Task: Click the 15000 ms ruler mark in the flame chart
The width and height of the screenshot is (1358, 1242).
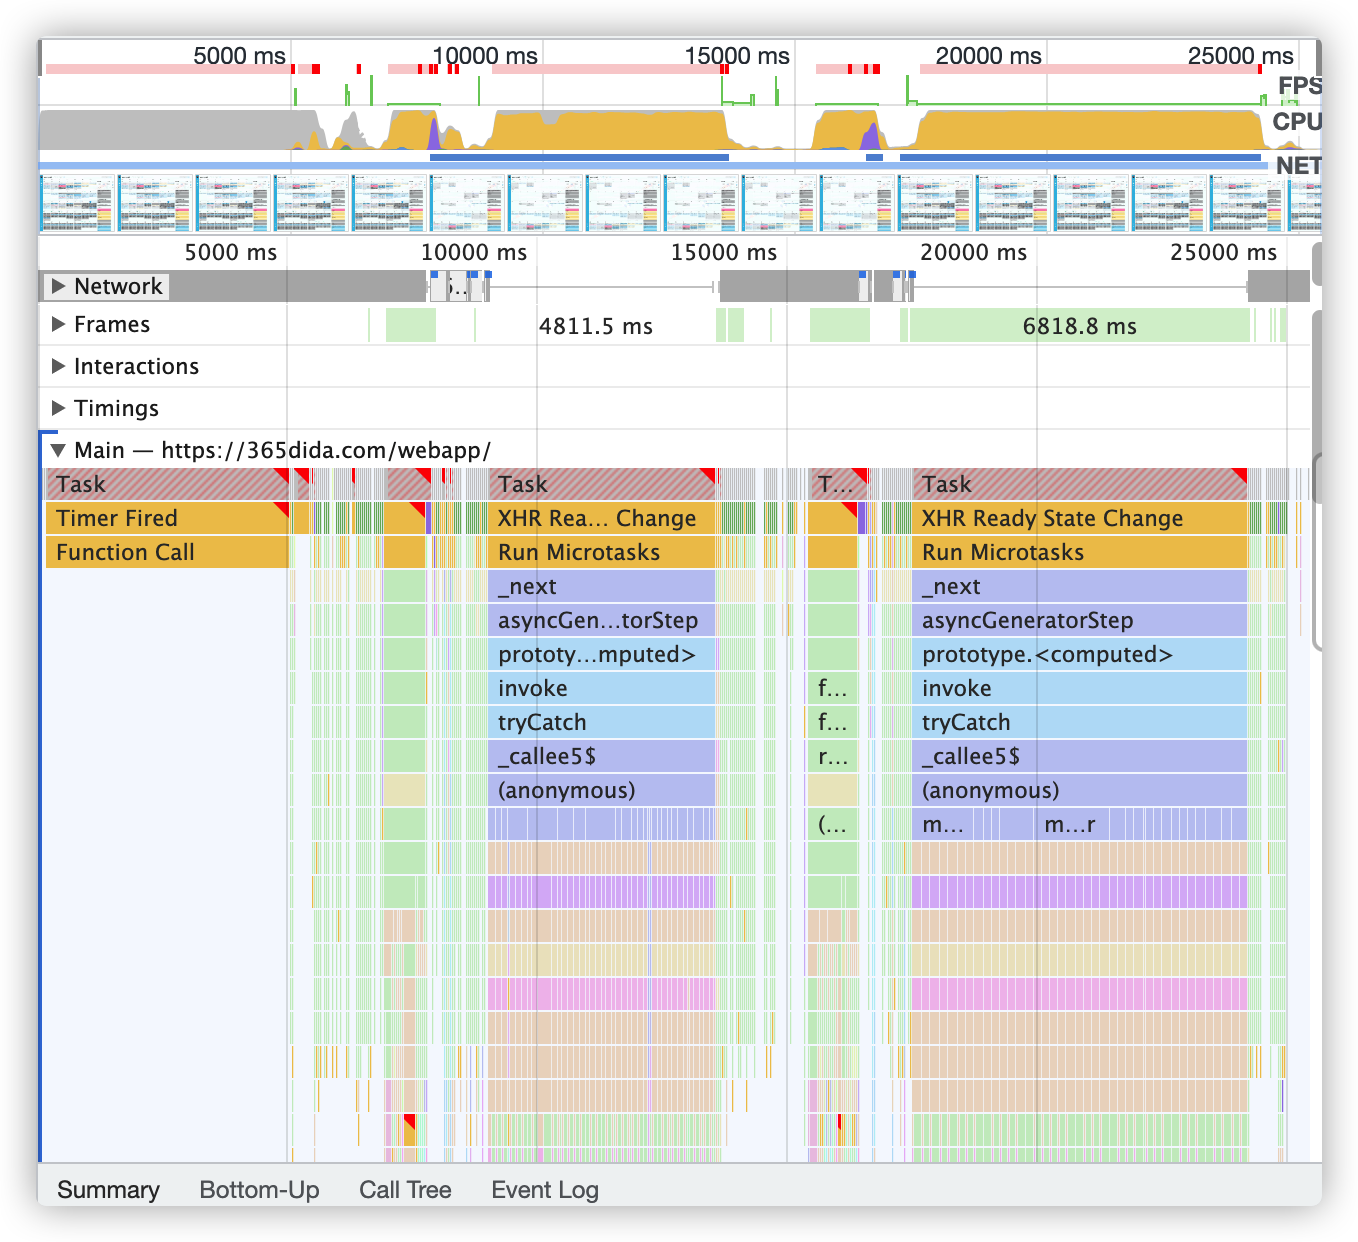Action: coord(724,252)
